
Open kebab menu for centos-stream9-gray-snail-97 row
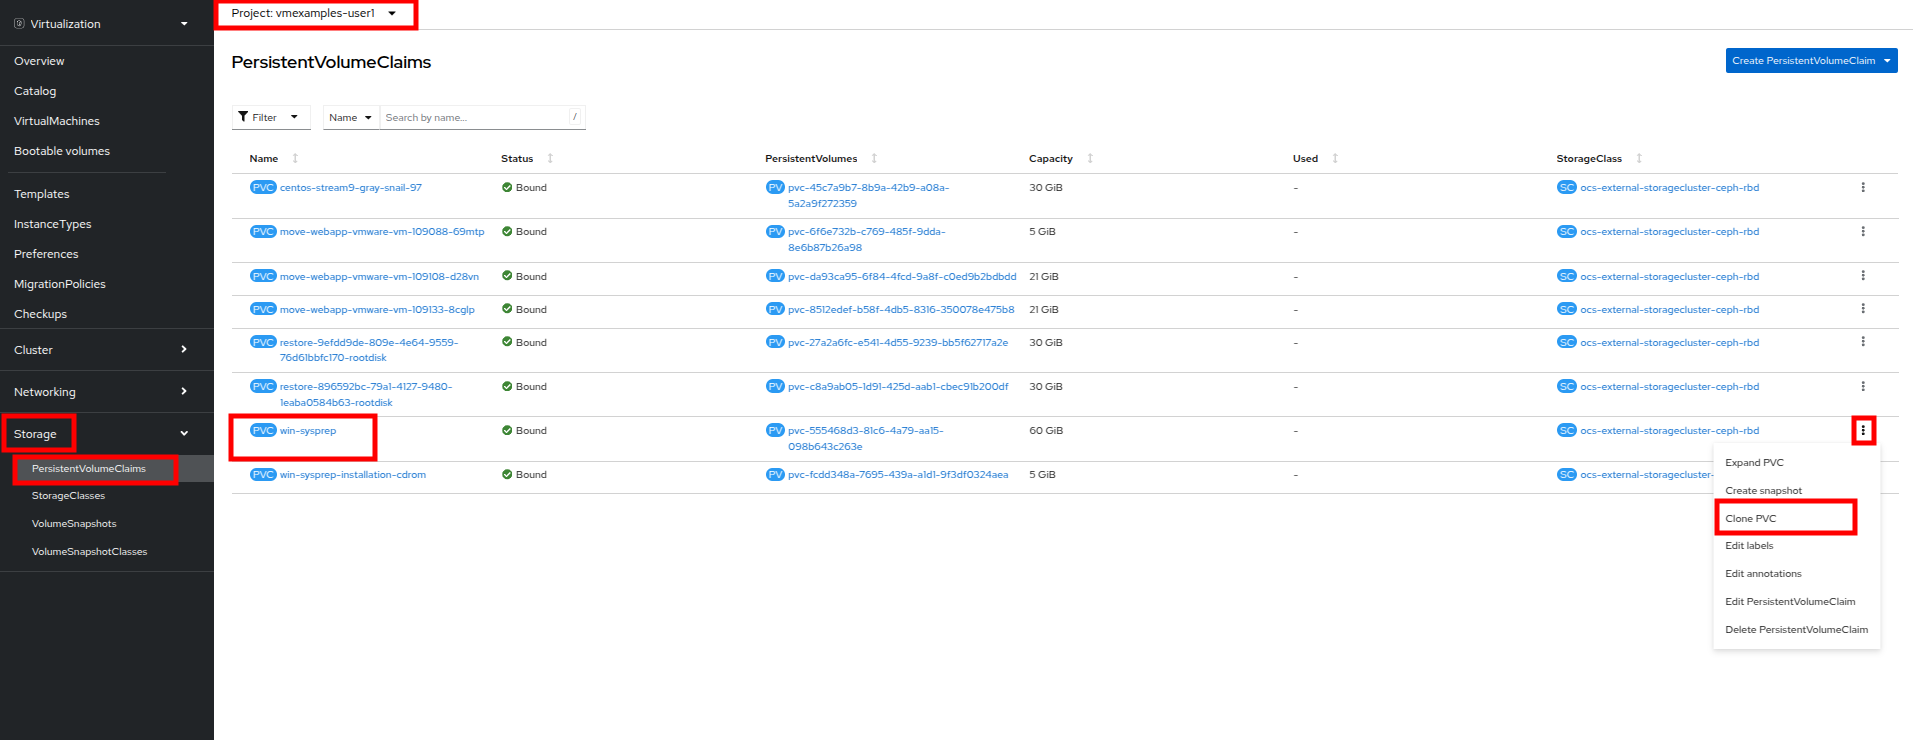[x=1862, y=188]
